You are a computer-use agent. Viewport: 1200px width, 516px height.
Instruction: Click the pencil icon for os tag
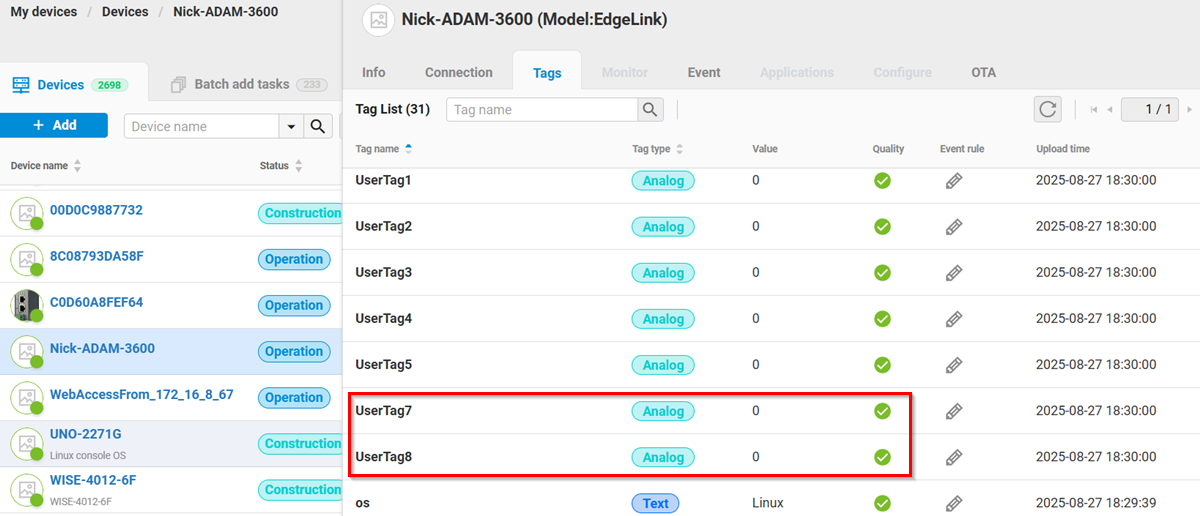954,503
